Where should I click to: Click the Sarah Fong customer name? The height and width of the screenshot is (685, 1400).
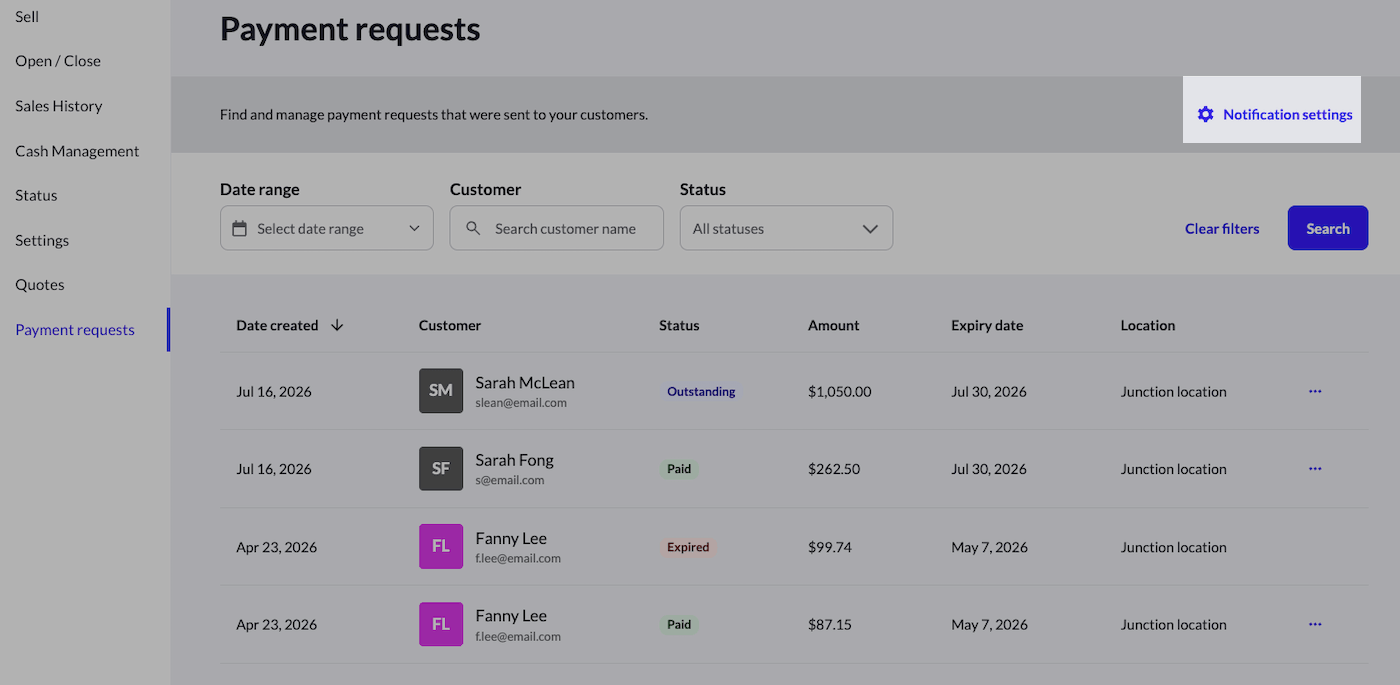click(x=514, y=460)
